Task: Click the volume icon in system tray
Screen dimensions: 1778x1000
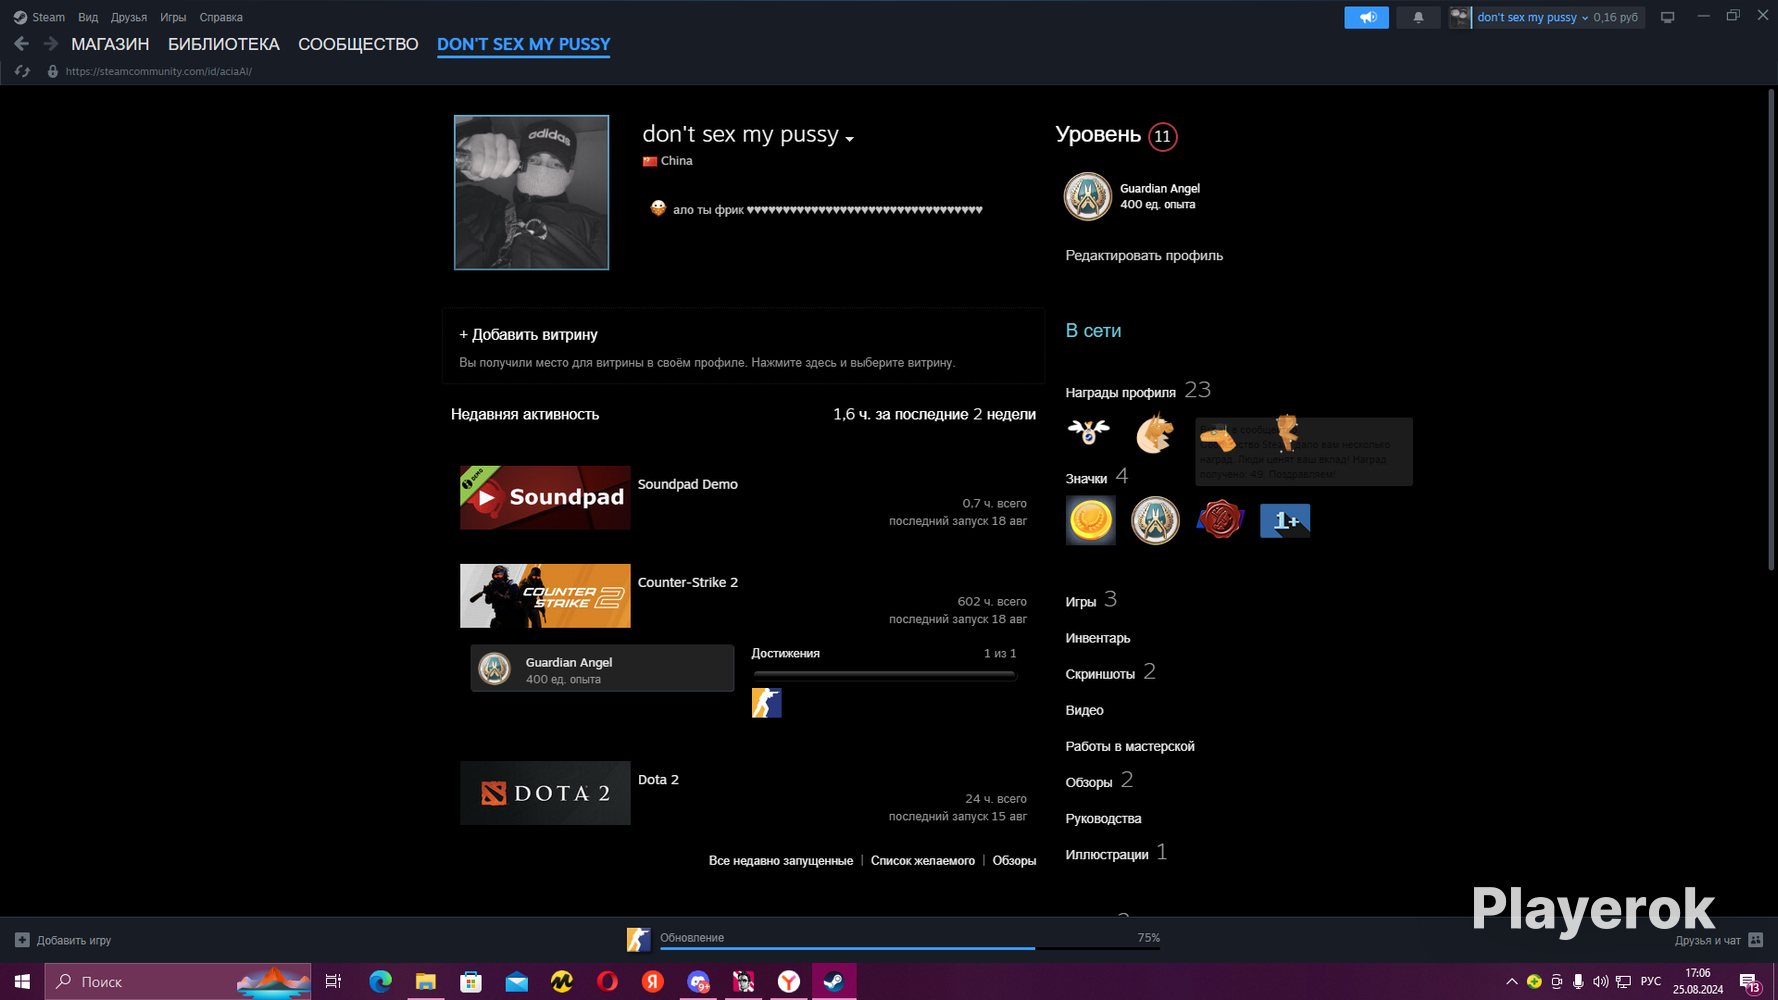Action: click(1600, 982)
